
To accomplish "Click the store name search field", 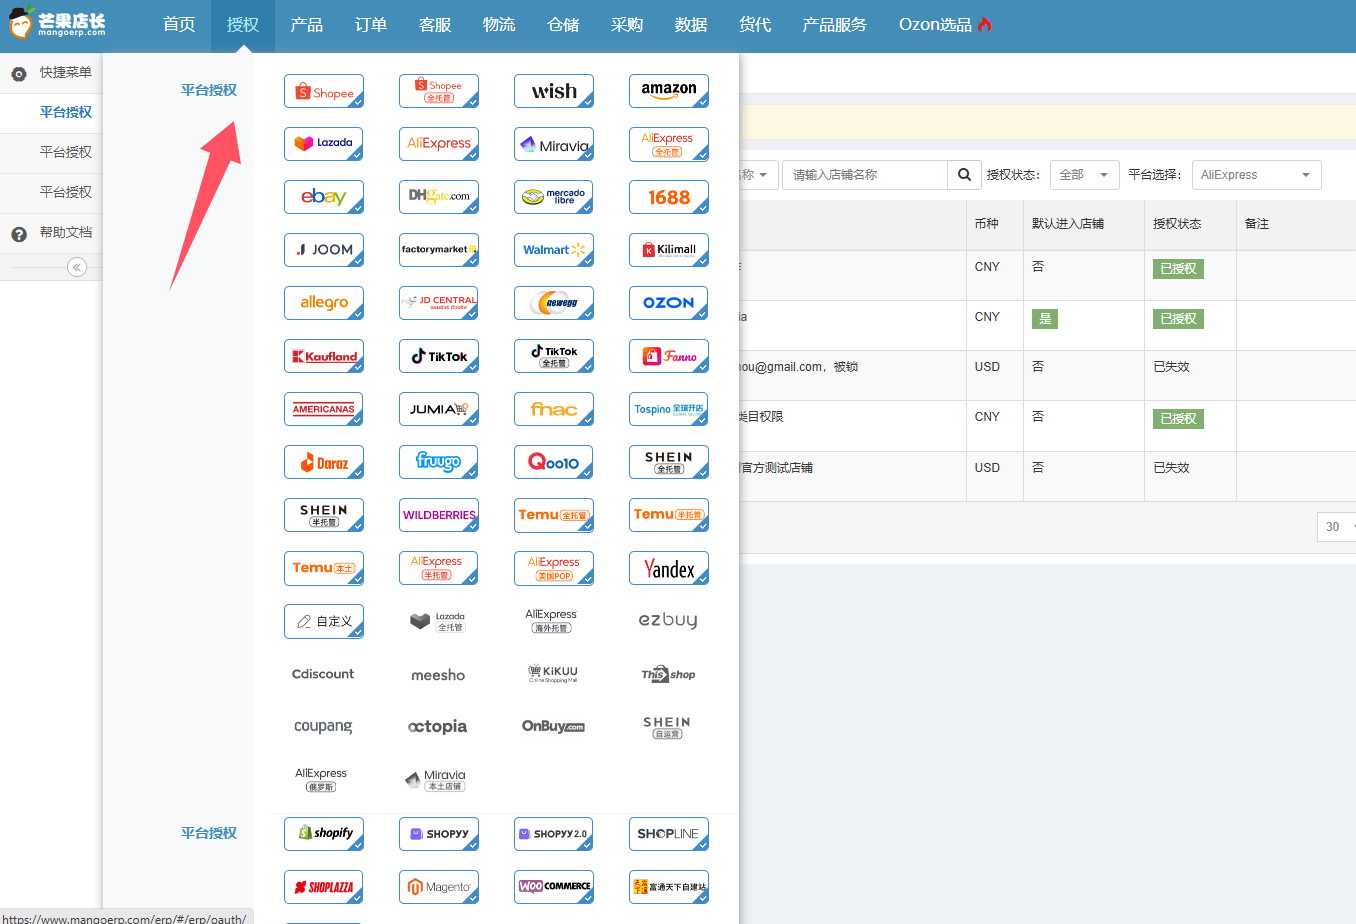I will point(865,175).
